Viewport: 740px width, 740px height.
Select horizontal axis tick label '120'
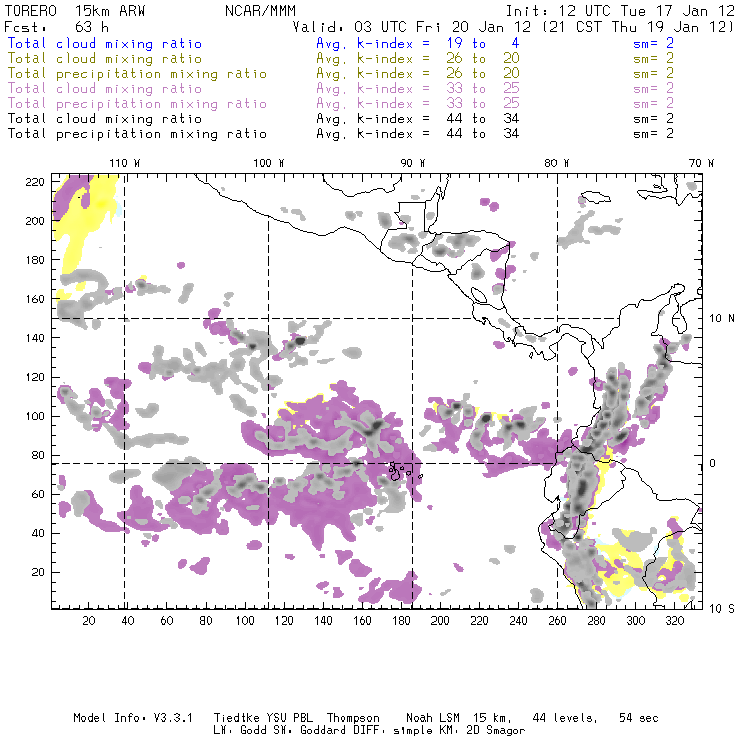point(284,621)
